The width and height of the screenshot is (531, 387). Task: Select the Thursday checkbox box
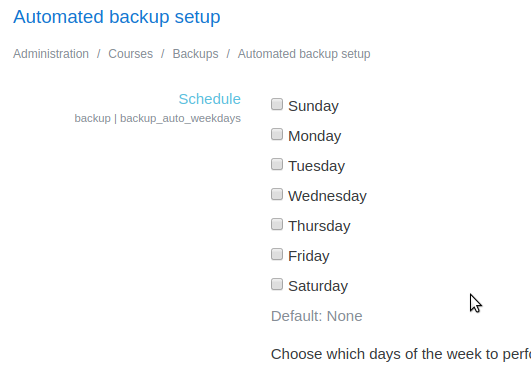[x=277, y=224]
